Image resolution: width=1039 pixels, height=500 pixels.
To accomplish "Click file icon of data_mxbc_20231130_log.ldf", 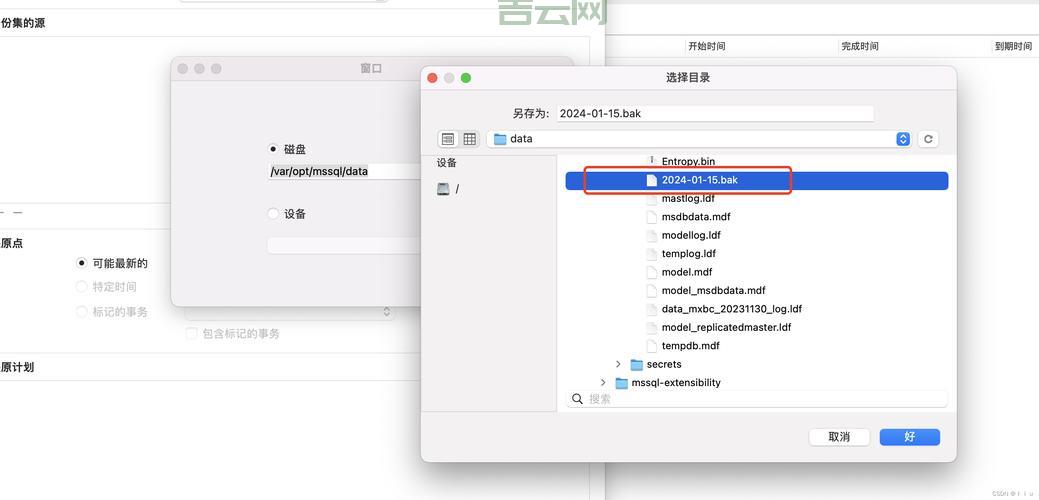I will (x=652, y=309).
